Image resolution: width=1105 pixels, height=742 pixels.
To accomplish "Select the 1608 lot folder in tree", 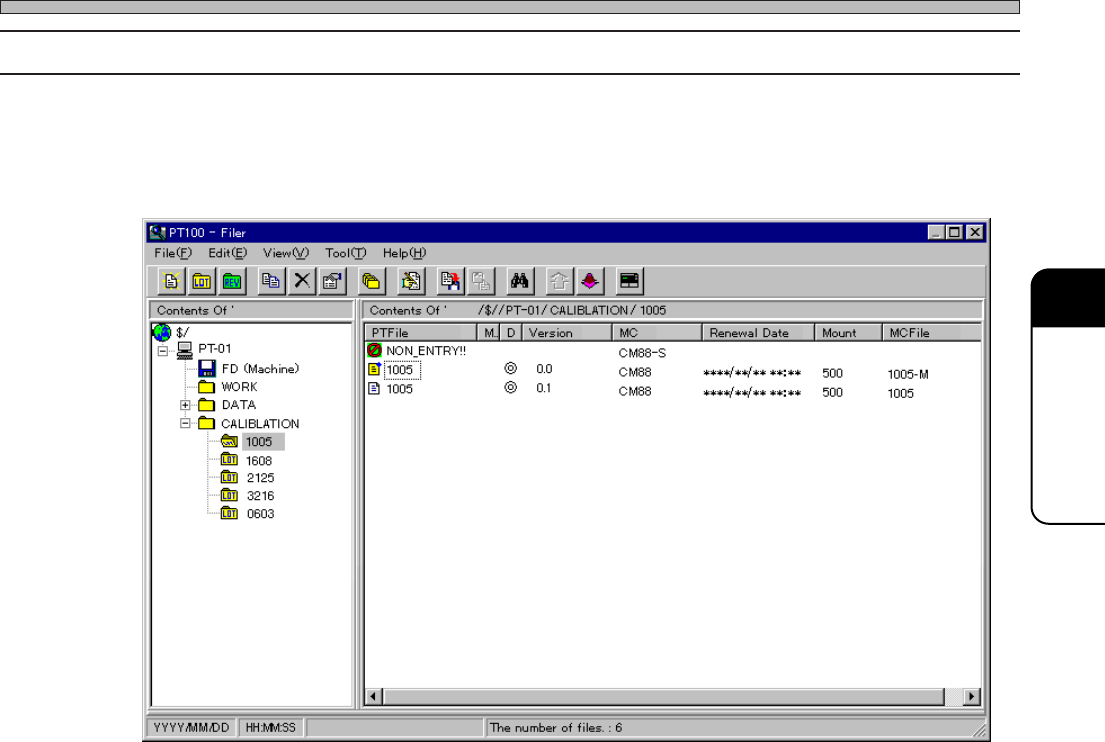I will tap(258, 460).
